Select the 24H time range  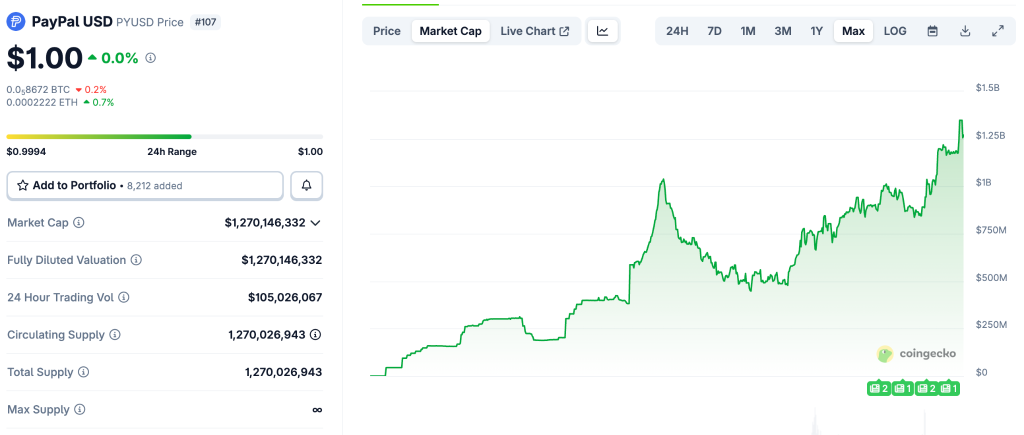tap(677, 31)
